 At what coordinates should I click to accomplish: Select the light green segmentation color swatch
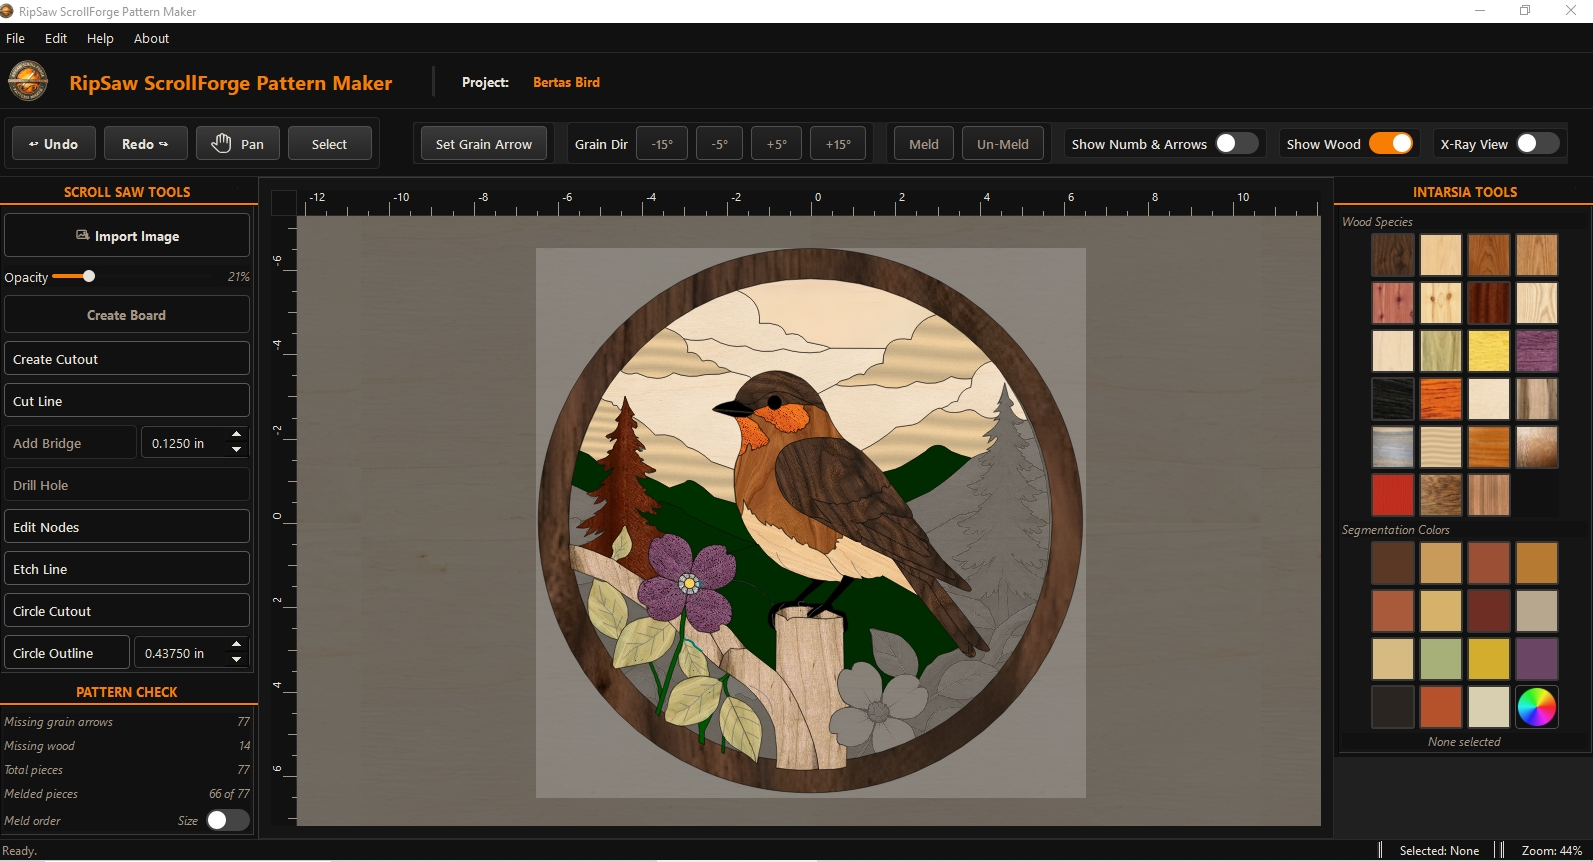1440,659
